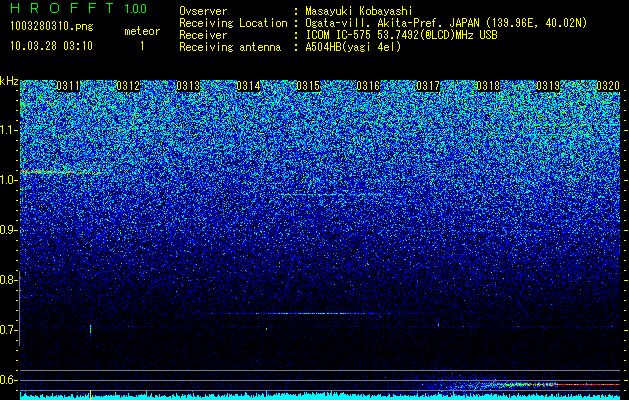Click the date stamp 10.03.28 03:10
This screenshot has width=629, height=400.
pyautogui.click(x=51, y=46)
